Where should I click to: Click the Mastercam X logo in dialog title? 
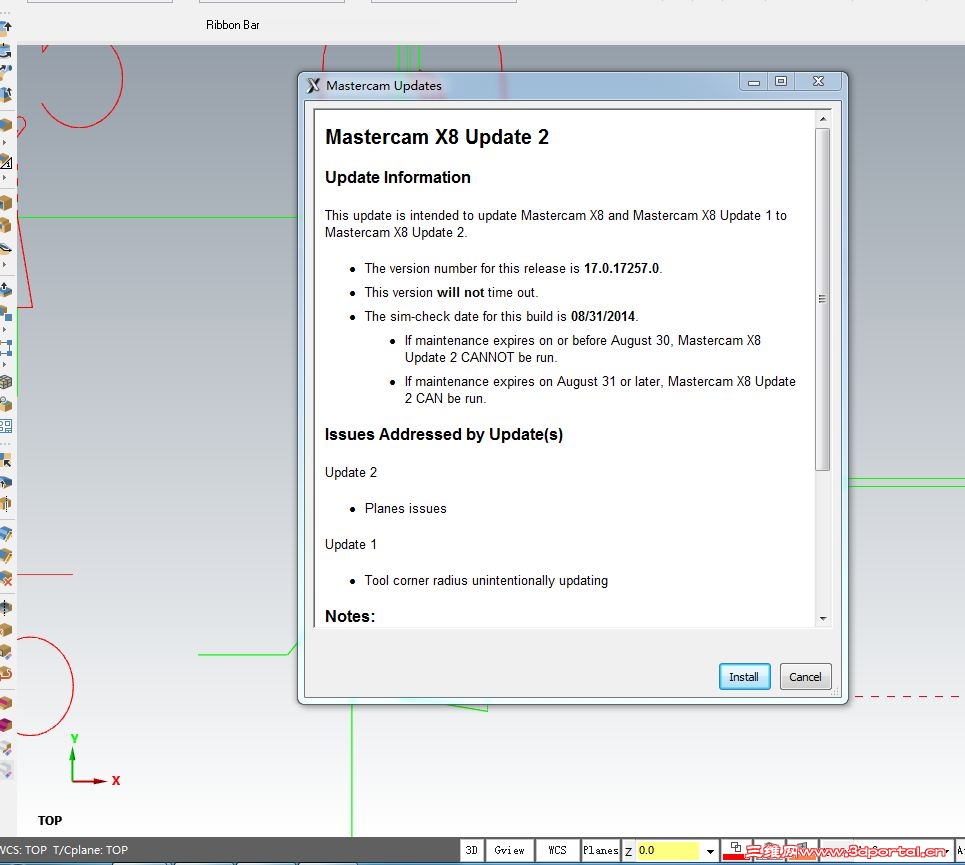click(313, 86)
